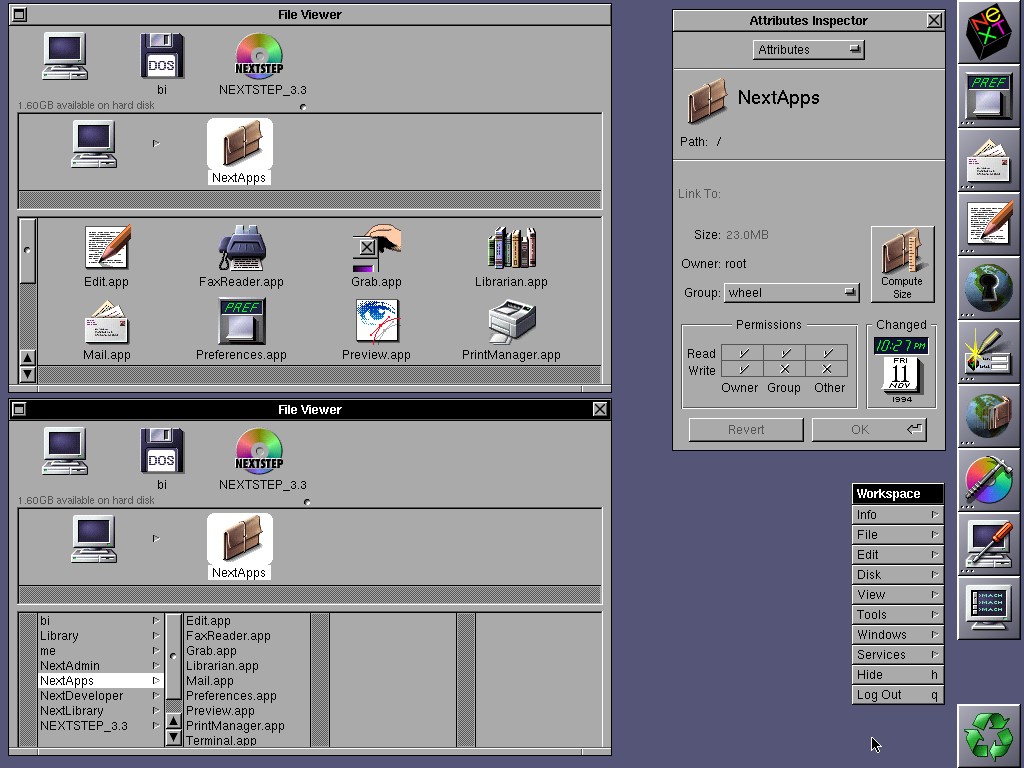Click the computer icon on lower File Viewer shelf
Image resolution: width=1024 pixels, height=768 pixels.
click(x=65, y=451)
